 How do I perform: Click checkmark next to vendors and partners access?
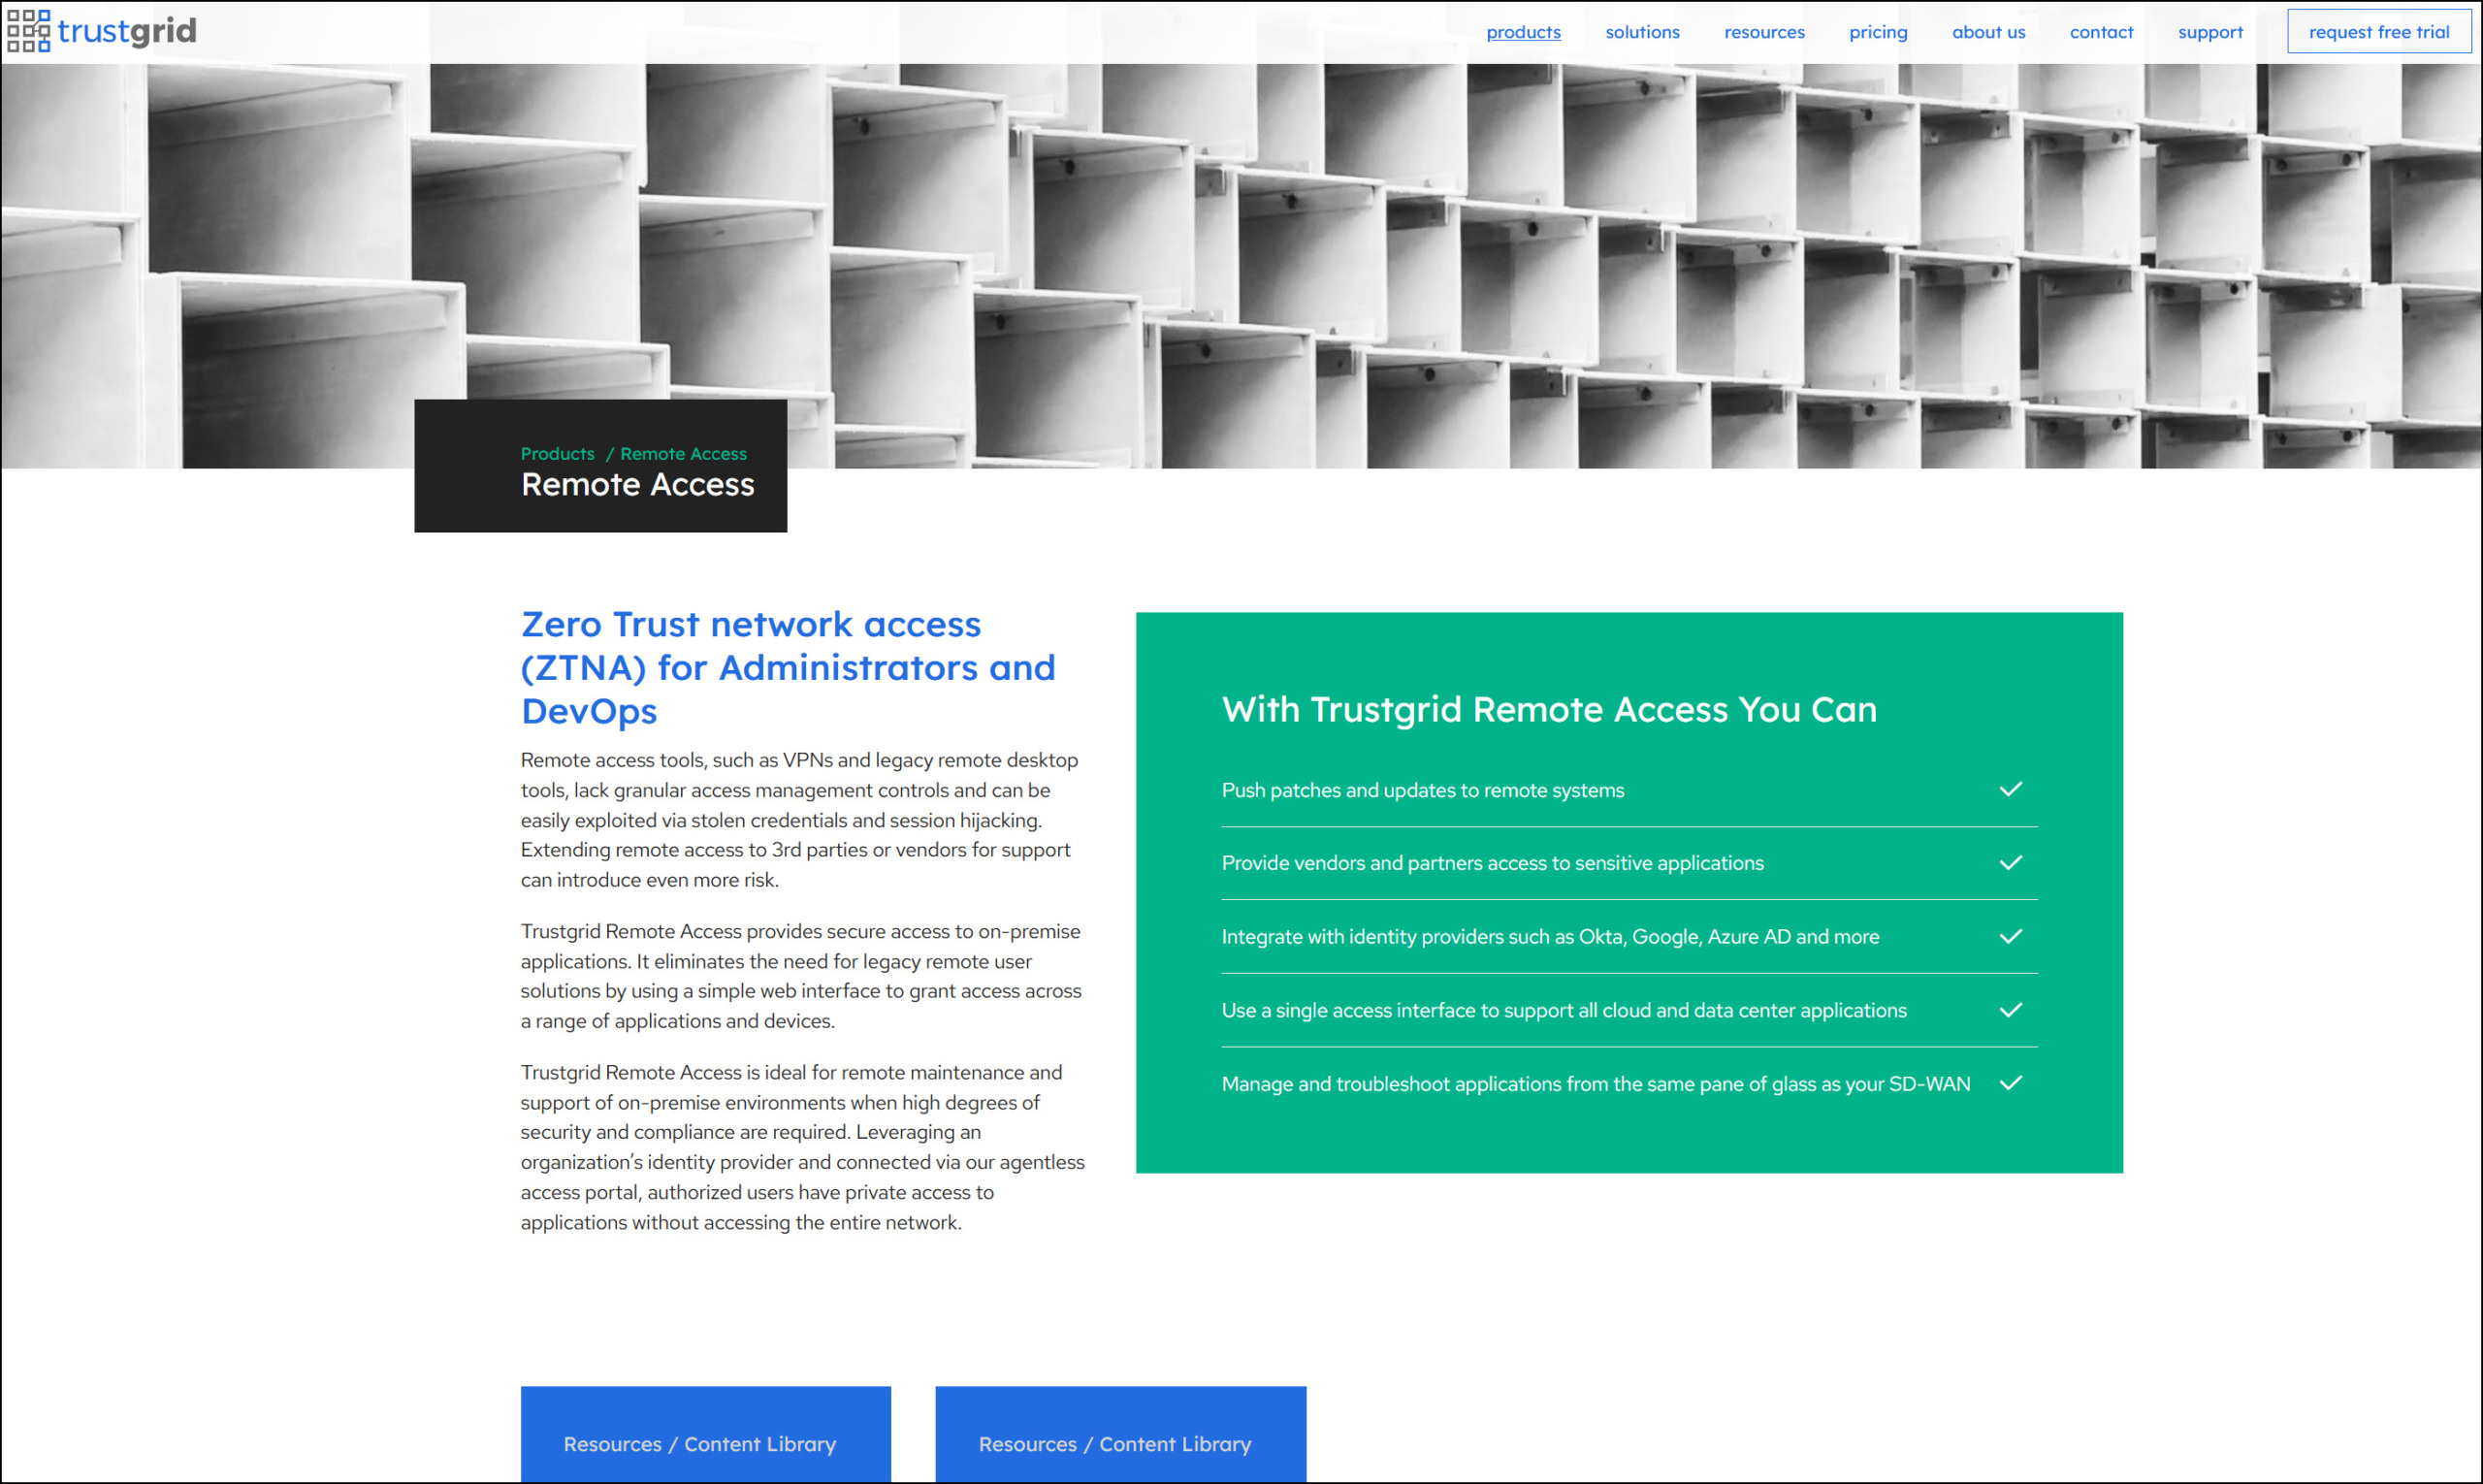coord(2010,862)
